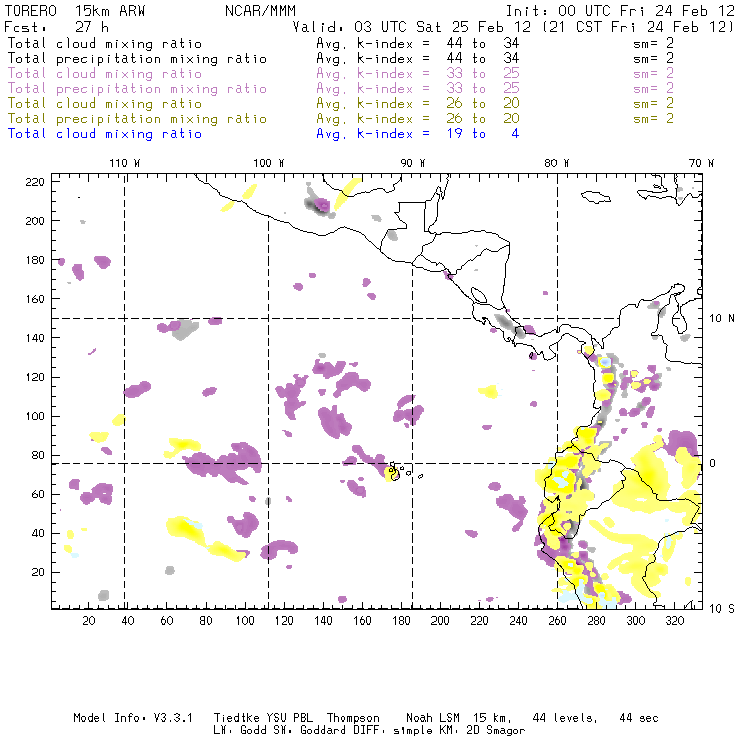Click the '60' value on the vertical axis
This screenshot has width=740, height=740.
pyautogui.click(x=38, y=494)
